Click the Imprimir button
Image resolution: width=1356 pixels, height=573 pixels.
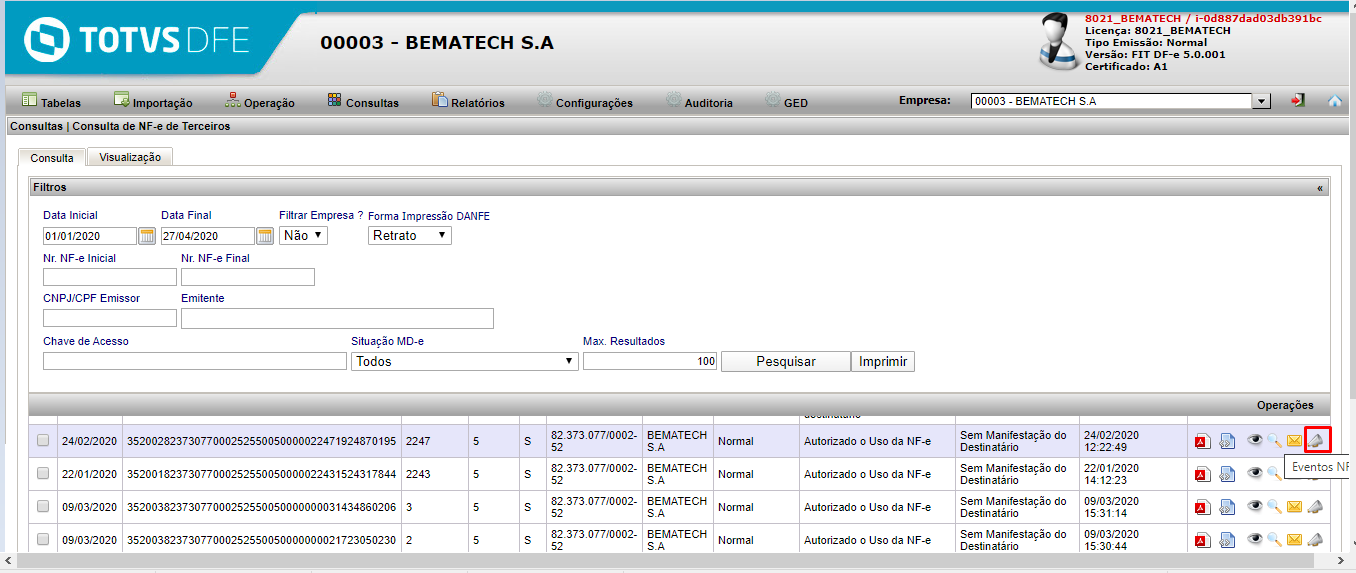(883, 361)
